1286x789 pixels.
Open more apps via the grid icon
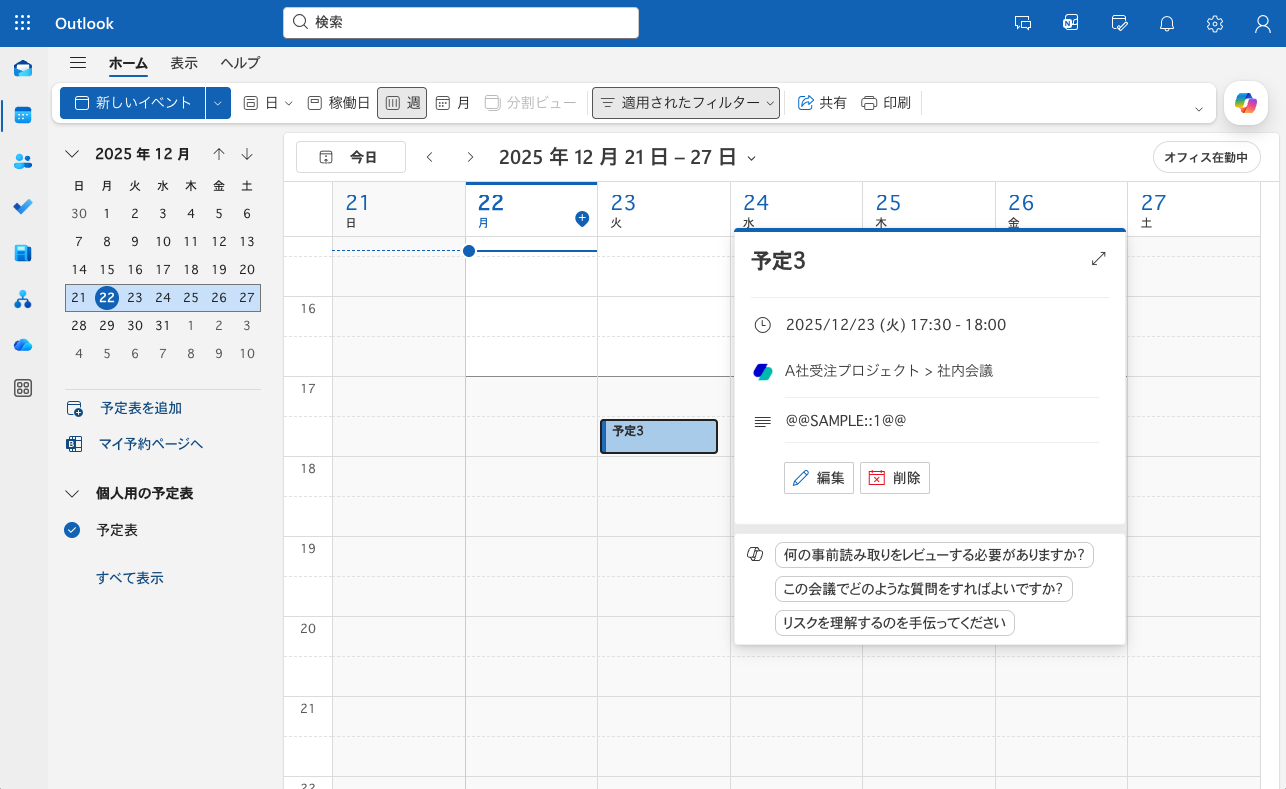click(x=23, y=388)
